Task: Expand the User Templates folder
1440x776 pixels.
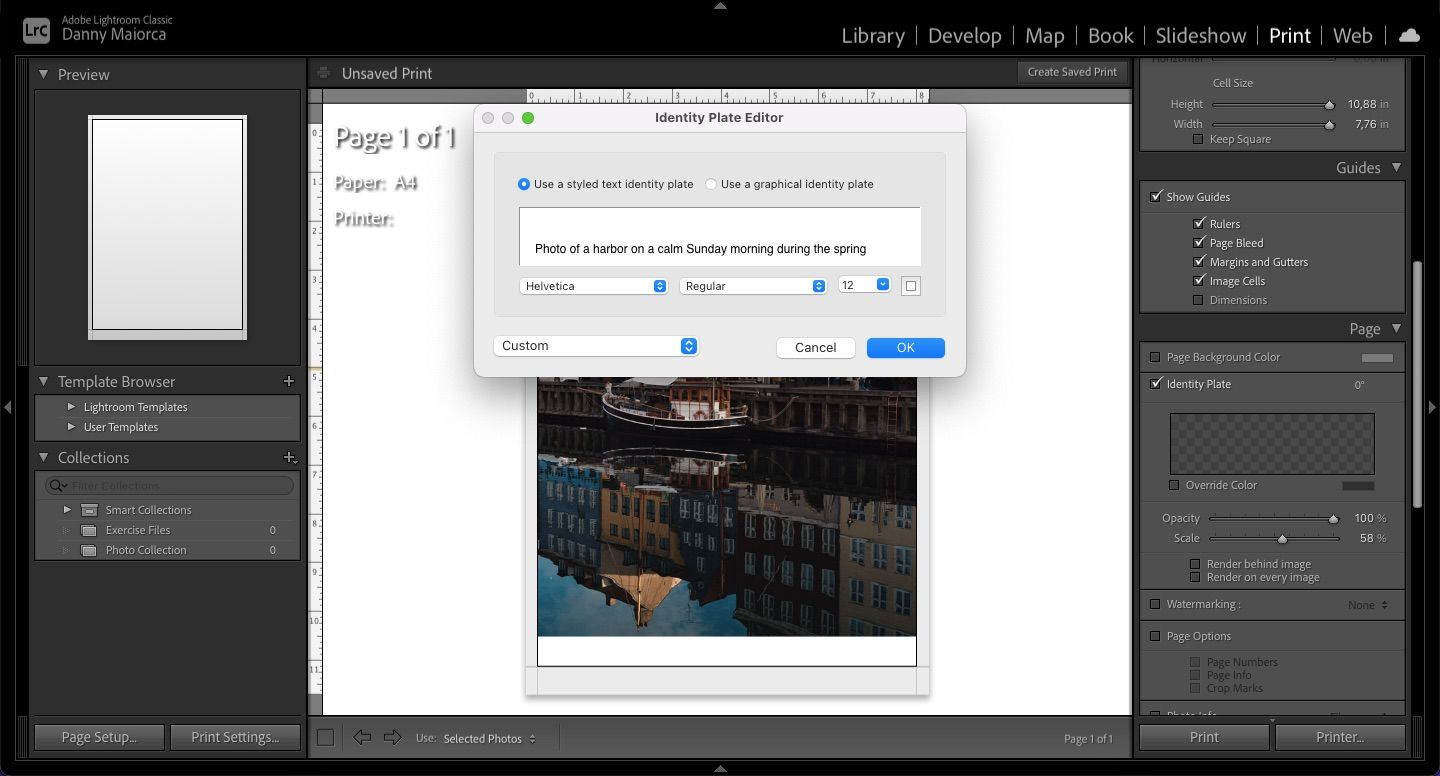Action: (x=71, y=427)
